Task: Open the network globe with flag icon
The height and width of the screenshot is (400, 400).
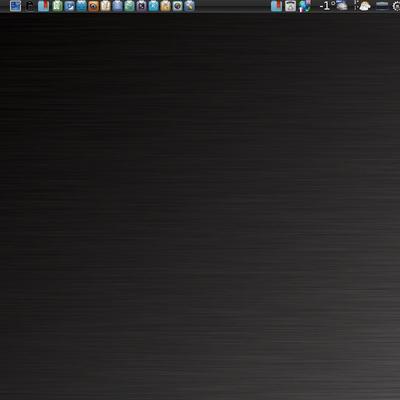Action: [x=305, y=6]
